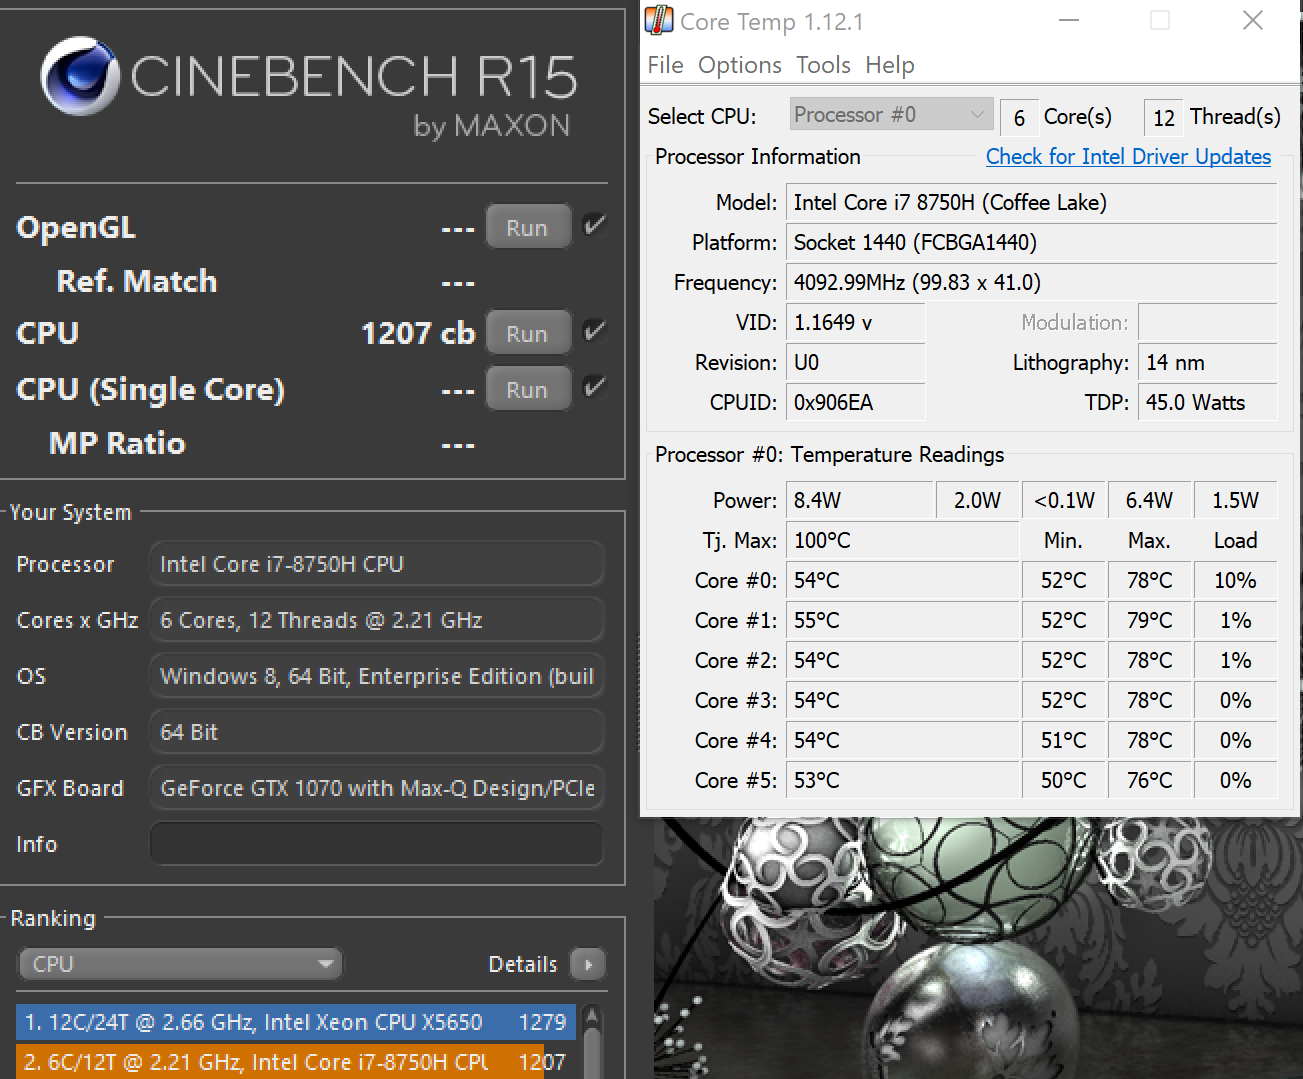1303x1079 pixels.
Task: Open the Select CPU Processor #0 dropdown
Action: (891, 115)
